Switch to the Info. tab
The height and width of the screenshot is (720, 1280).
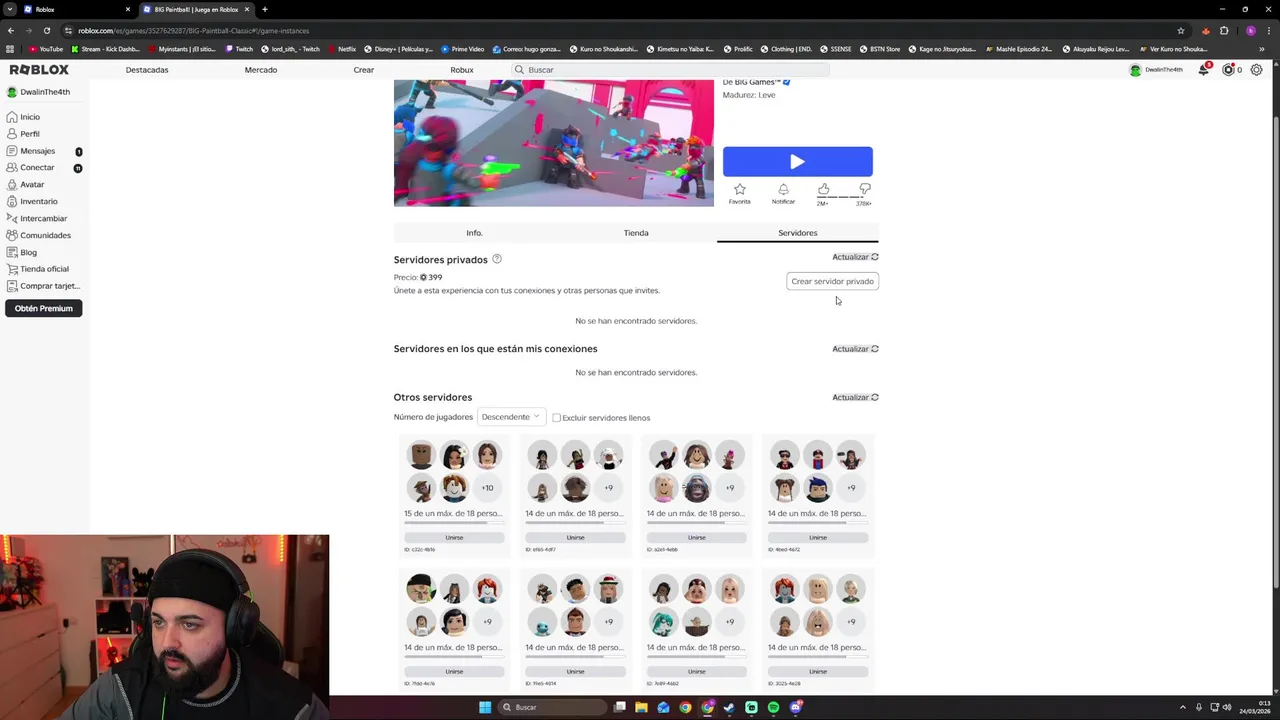[474, 233]
